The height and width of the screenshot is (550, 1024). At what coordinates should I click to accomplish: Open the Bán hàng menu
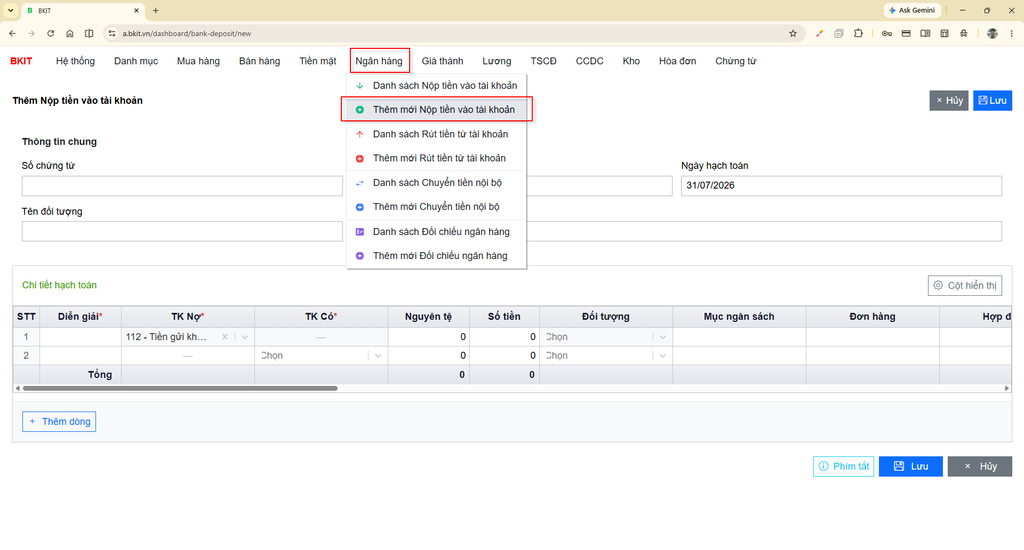click(x=259, y=61)
